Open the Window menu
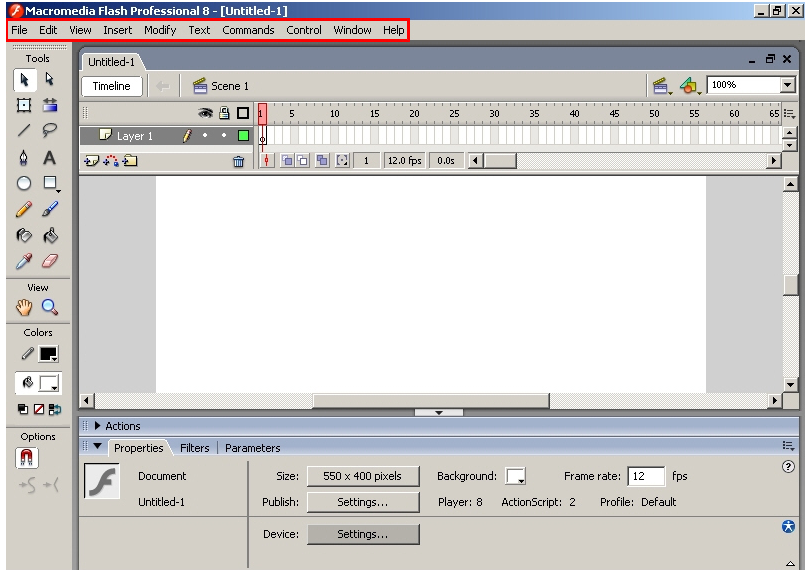Image resolution: width=806 pixels, height=572 pixels. coord(352,30)
